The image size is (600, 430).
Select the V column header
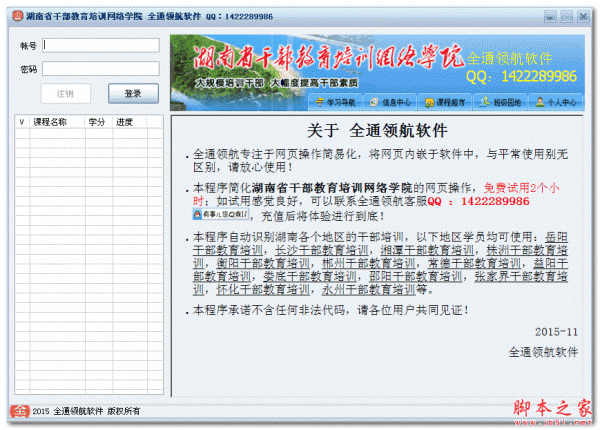click(x=22, y=122)
